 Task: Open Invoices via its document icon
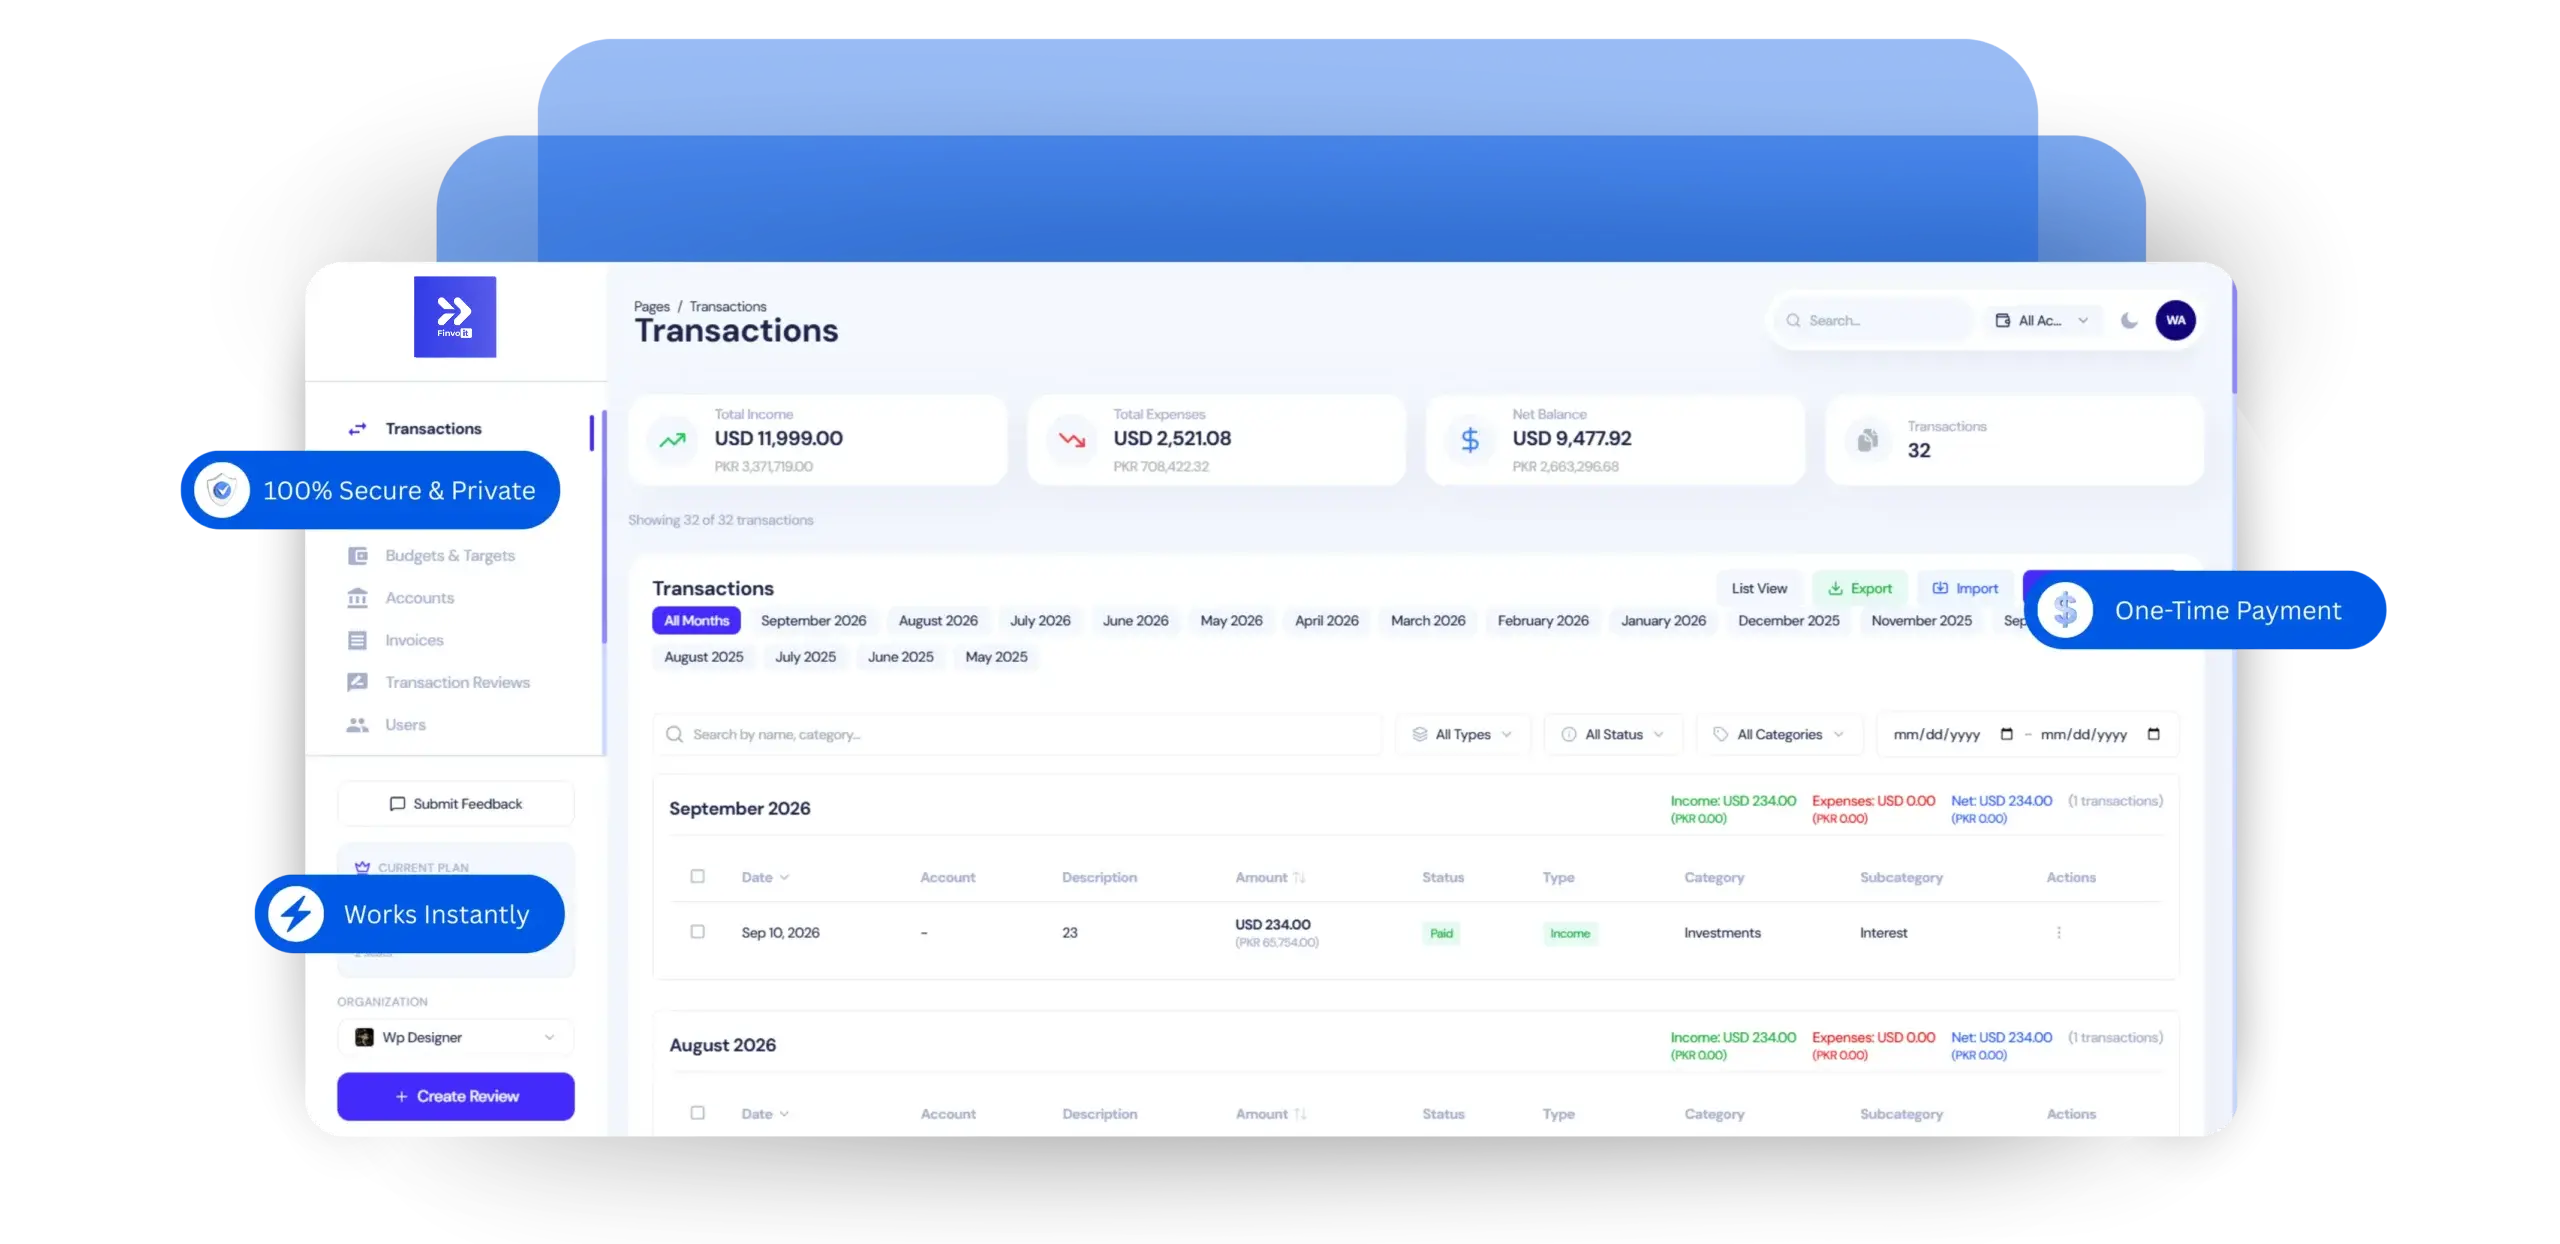[x=357, y=640]
